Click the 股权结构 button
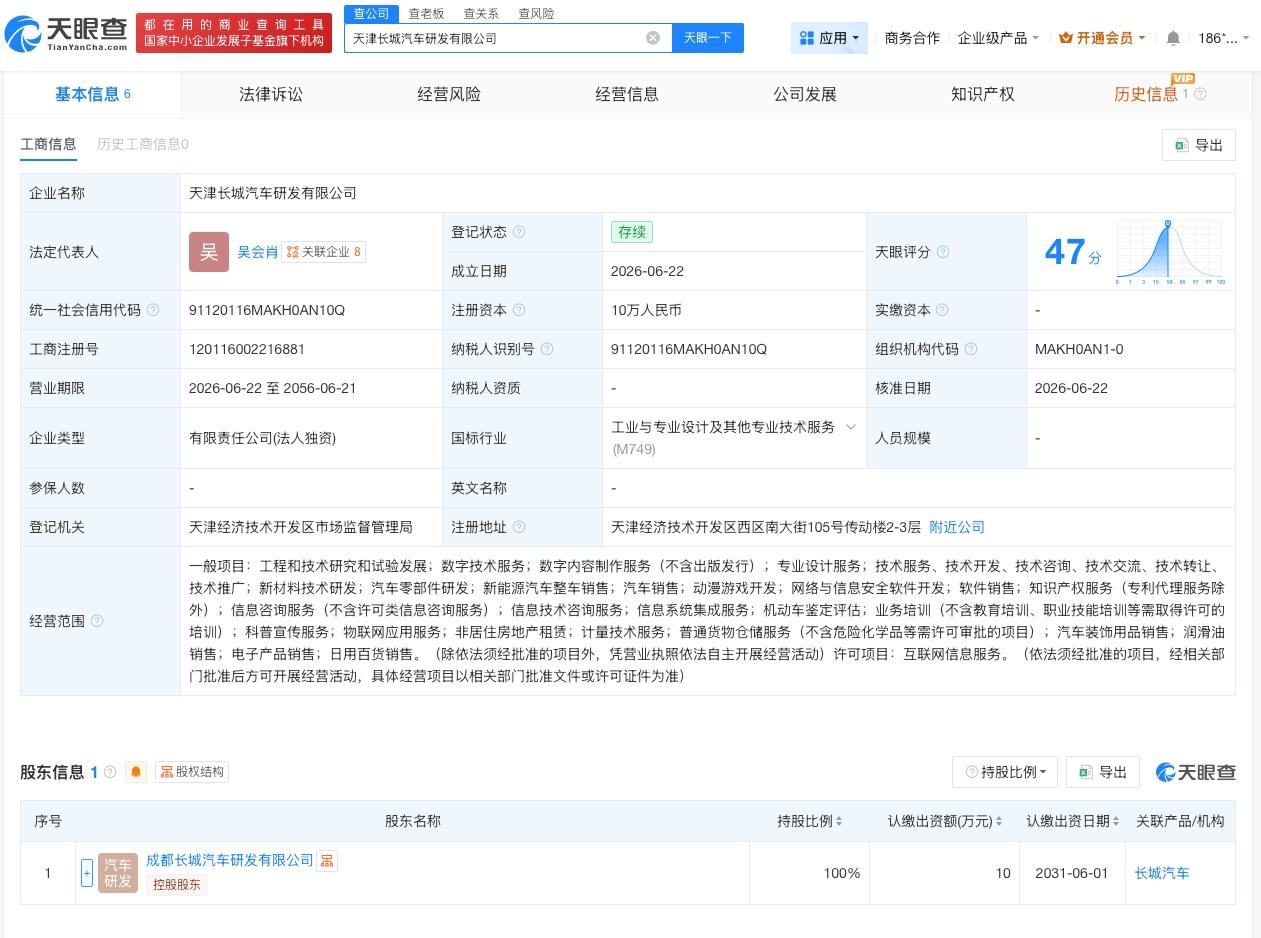This screenshot has height=938, width=1261. pyautogui.click(x=192, y=772)
